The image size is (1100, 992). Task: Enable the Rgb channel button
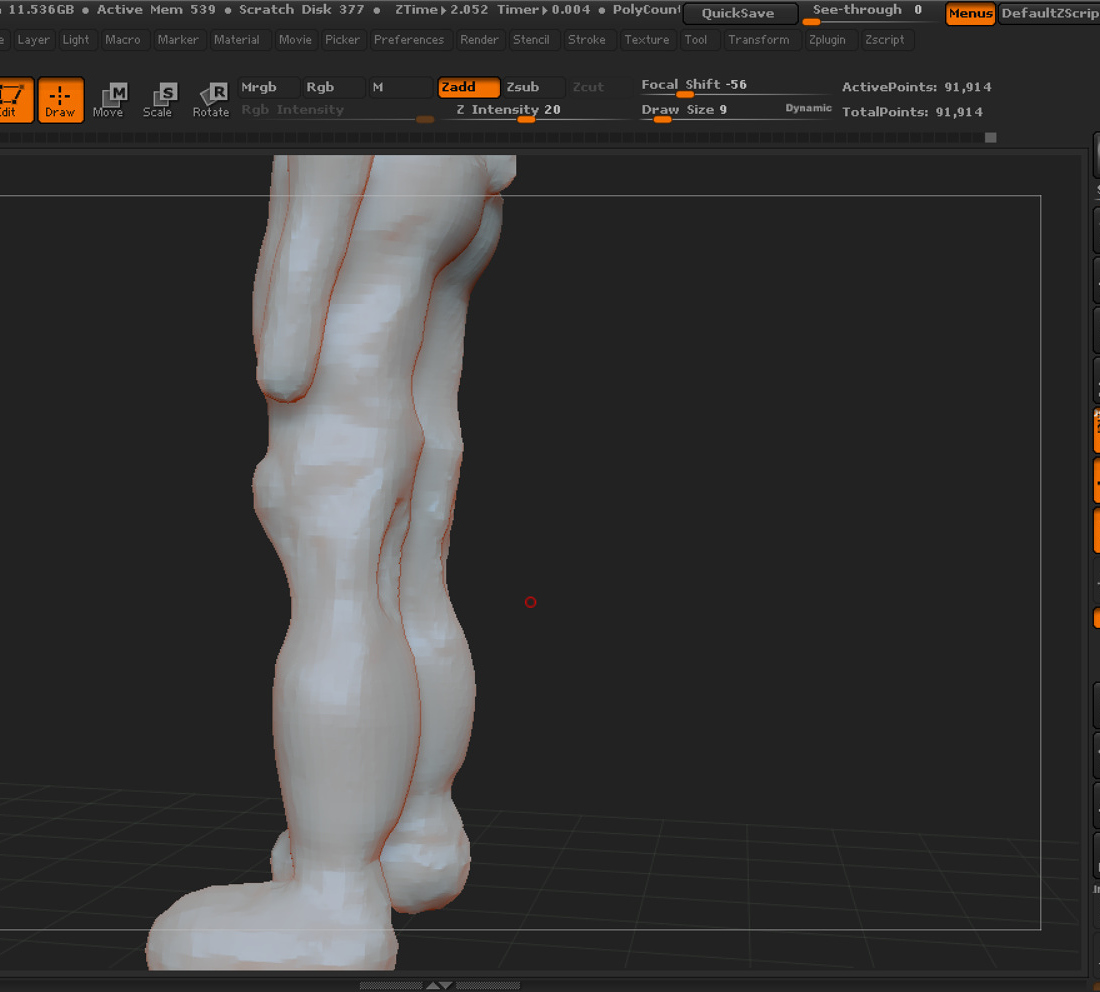pos(333,87)
